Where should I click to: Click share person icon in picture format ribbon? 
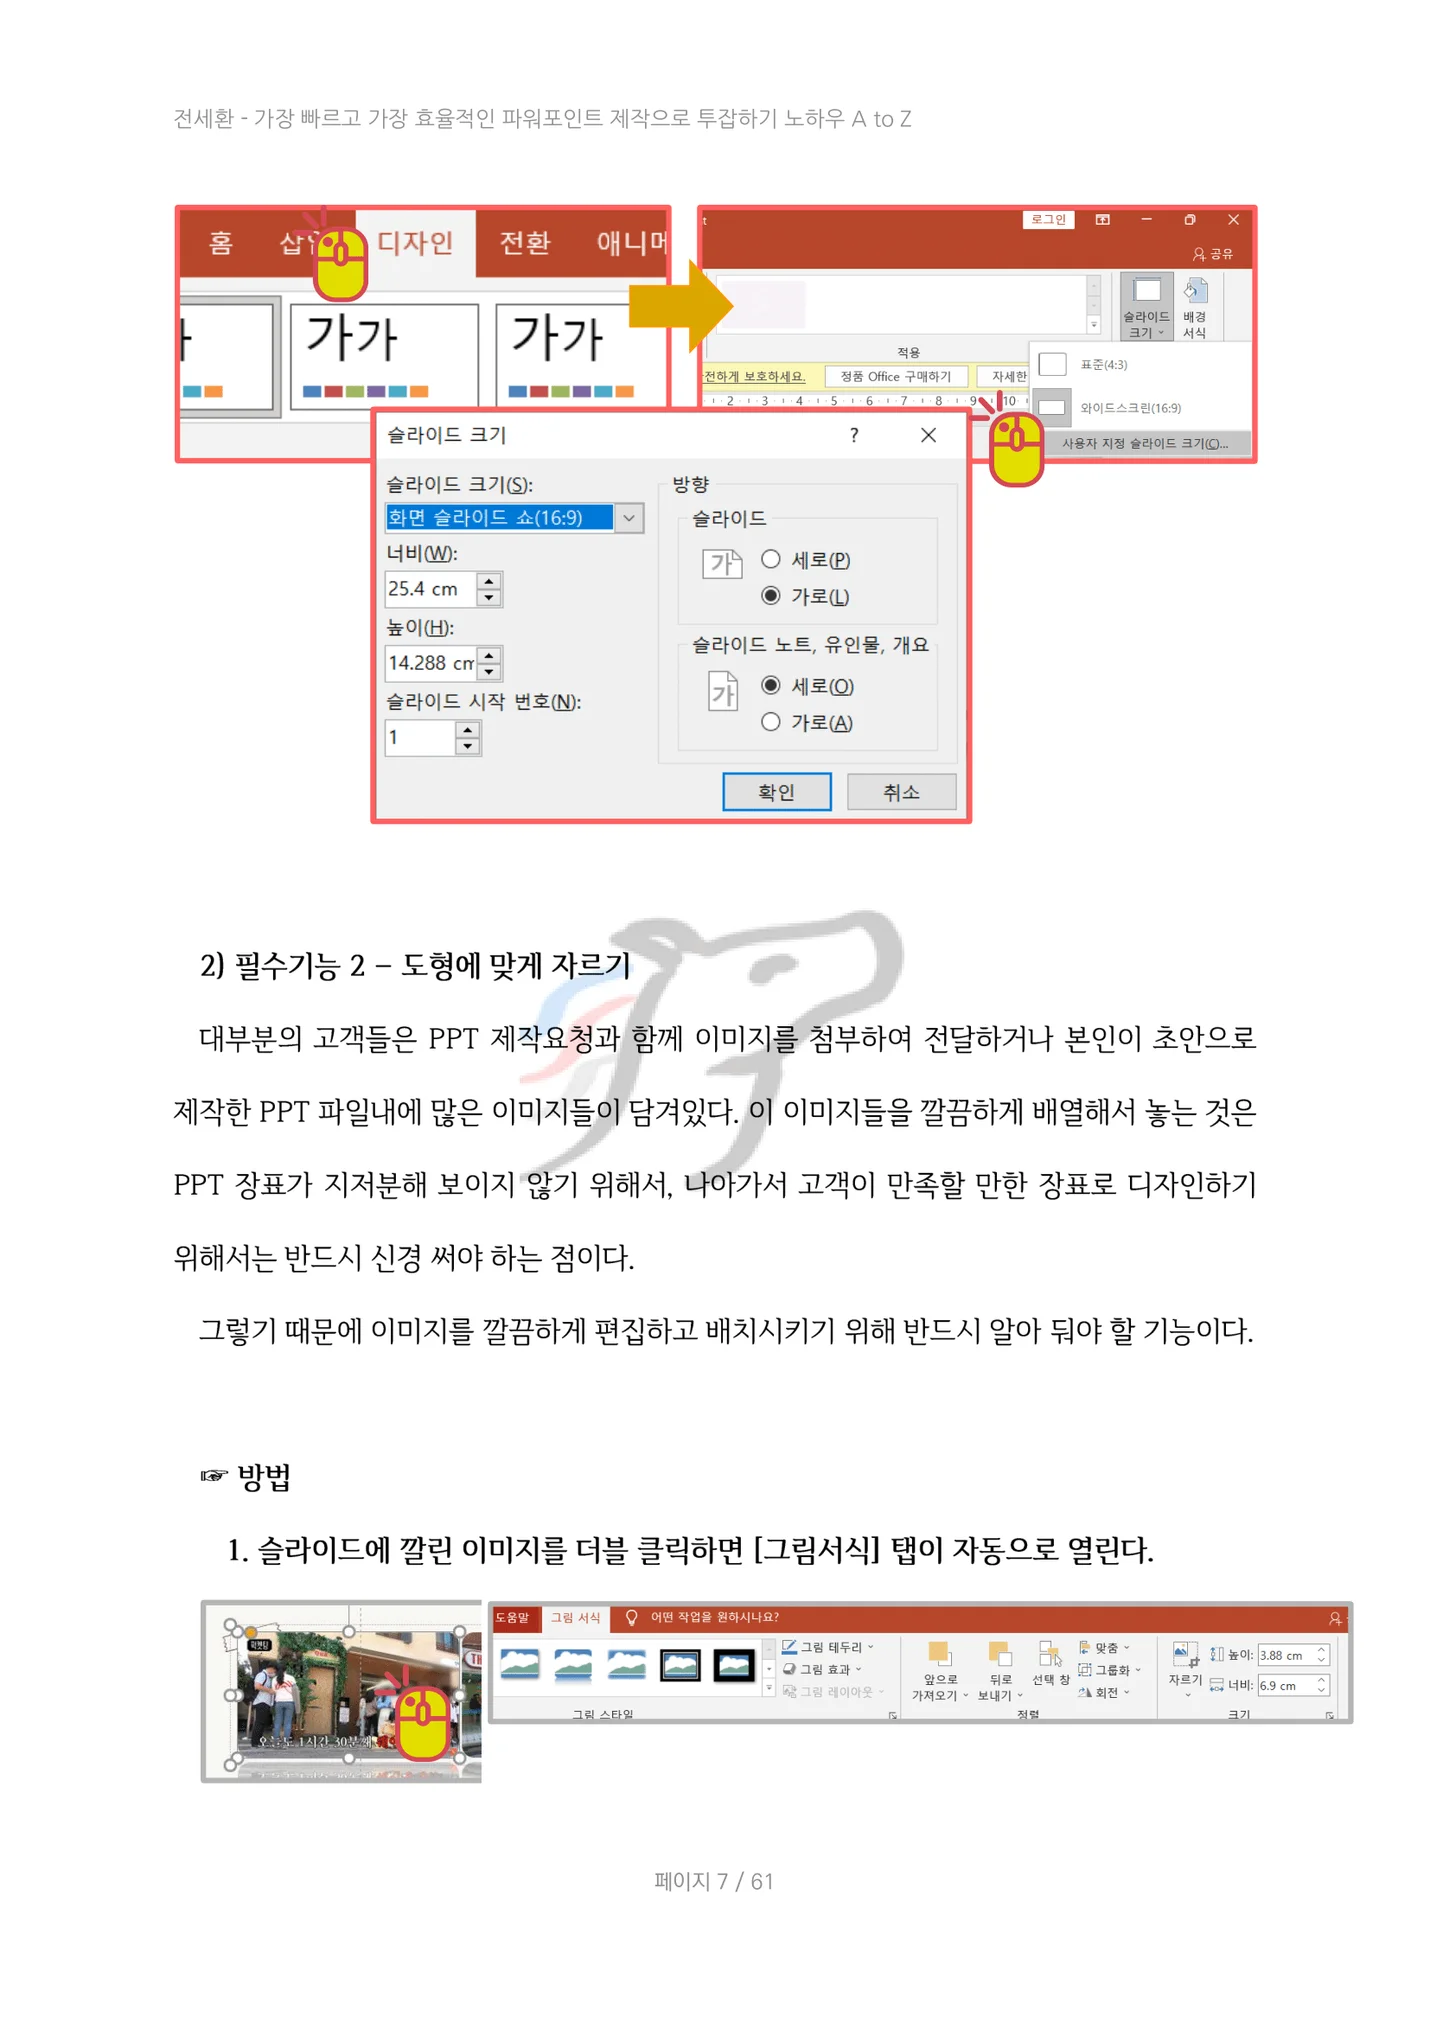click(x=1334, y=1617)
